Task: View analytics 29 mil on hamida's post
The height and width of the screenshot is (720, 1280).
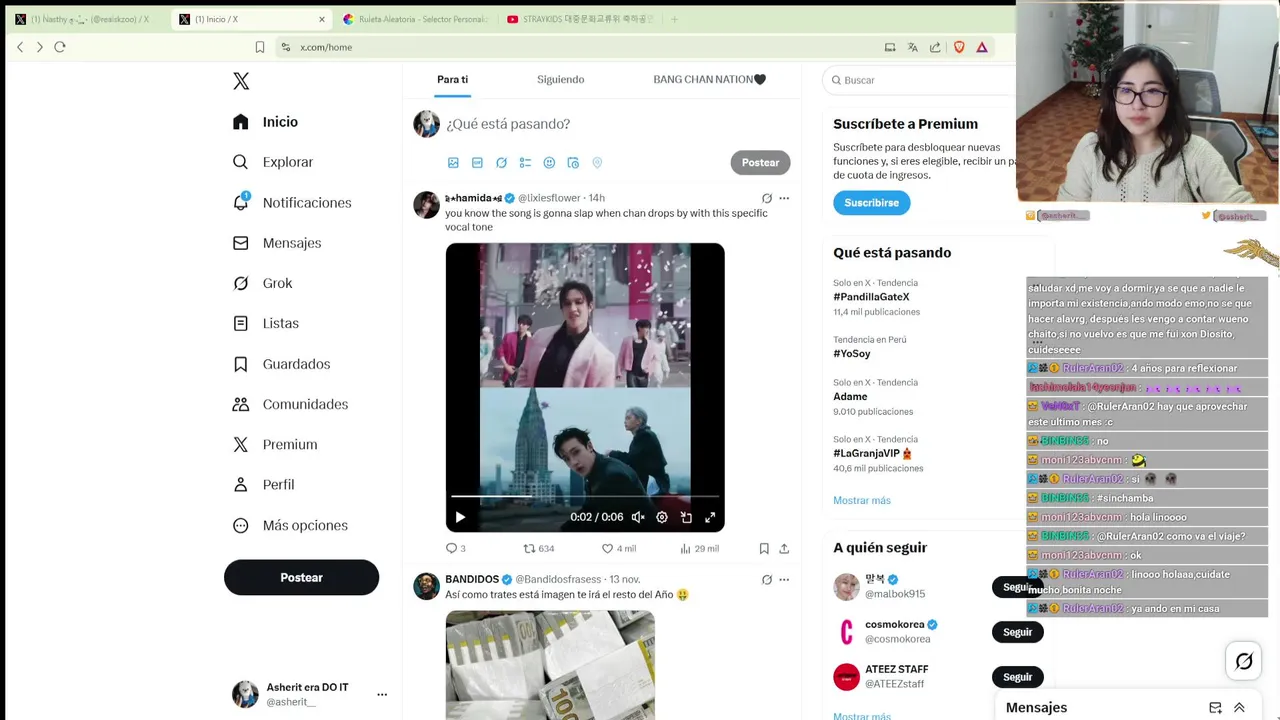Action: point(699,548)
